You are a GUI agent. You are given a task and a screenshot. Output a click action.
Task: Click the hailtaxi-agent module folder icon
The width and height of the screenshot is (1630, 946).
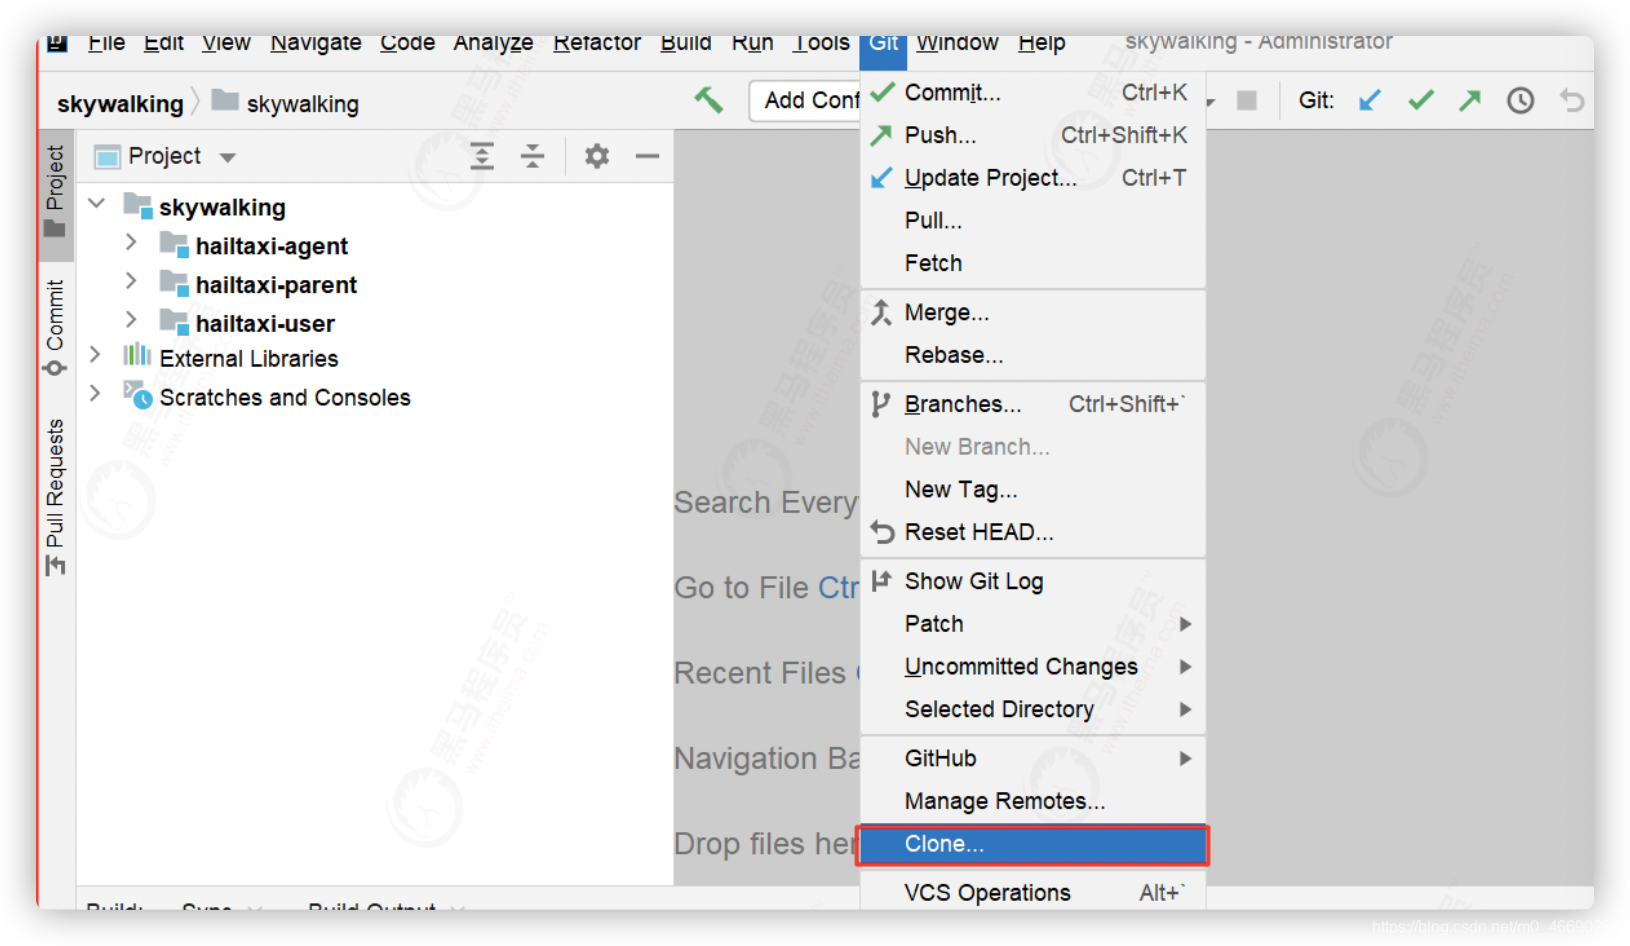[x=174, y=245]
